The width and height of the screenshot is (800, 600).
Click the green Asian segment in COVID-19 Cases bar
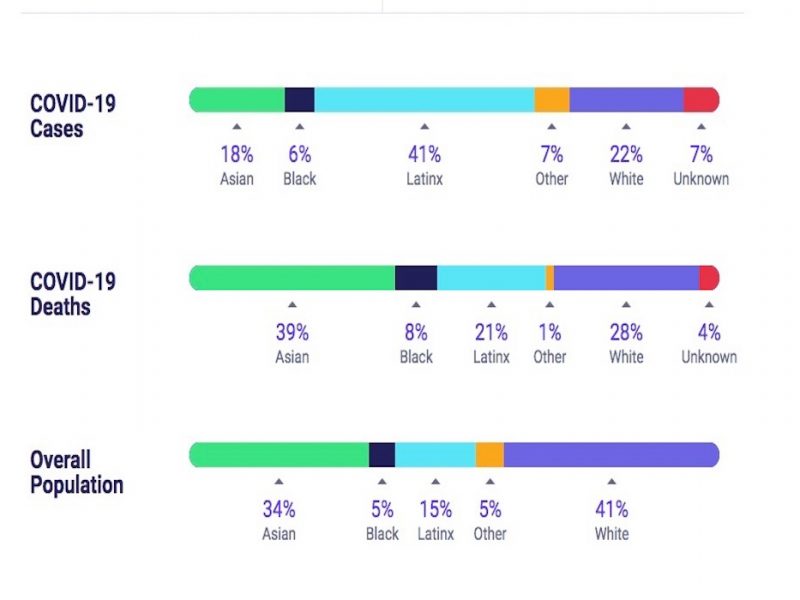pos(237,99)
